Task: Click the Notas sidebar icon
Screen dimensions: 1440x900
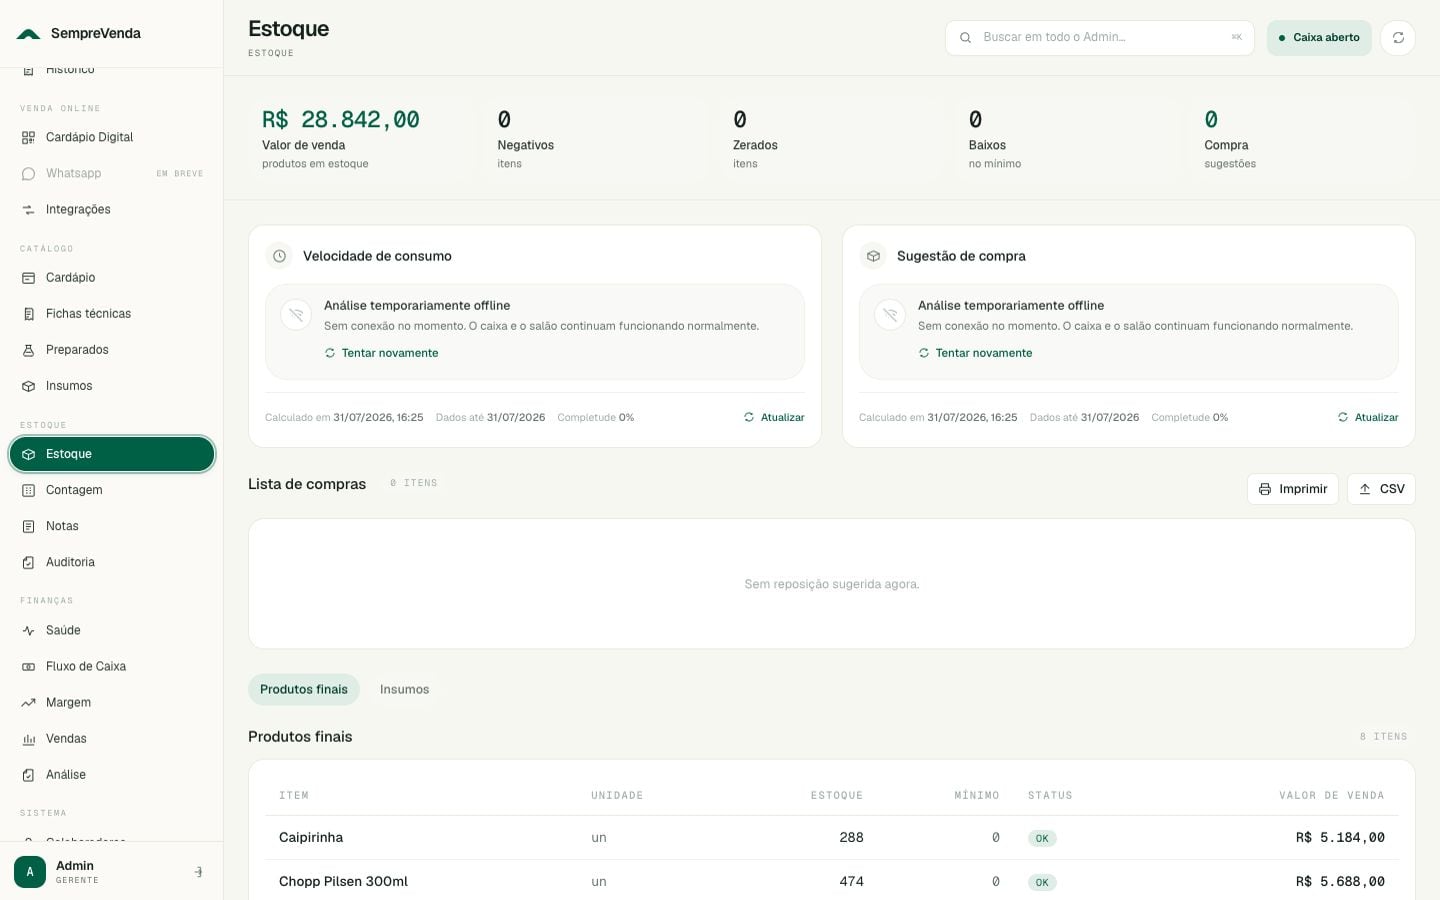Action: (x=28, y=526)
